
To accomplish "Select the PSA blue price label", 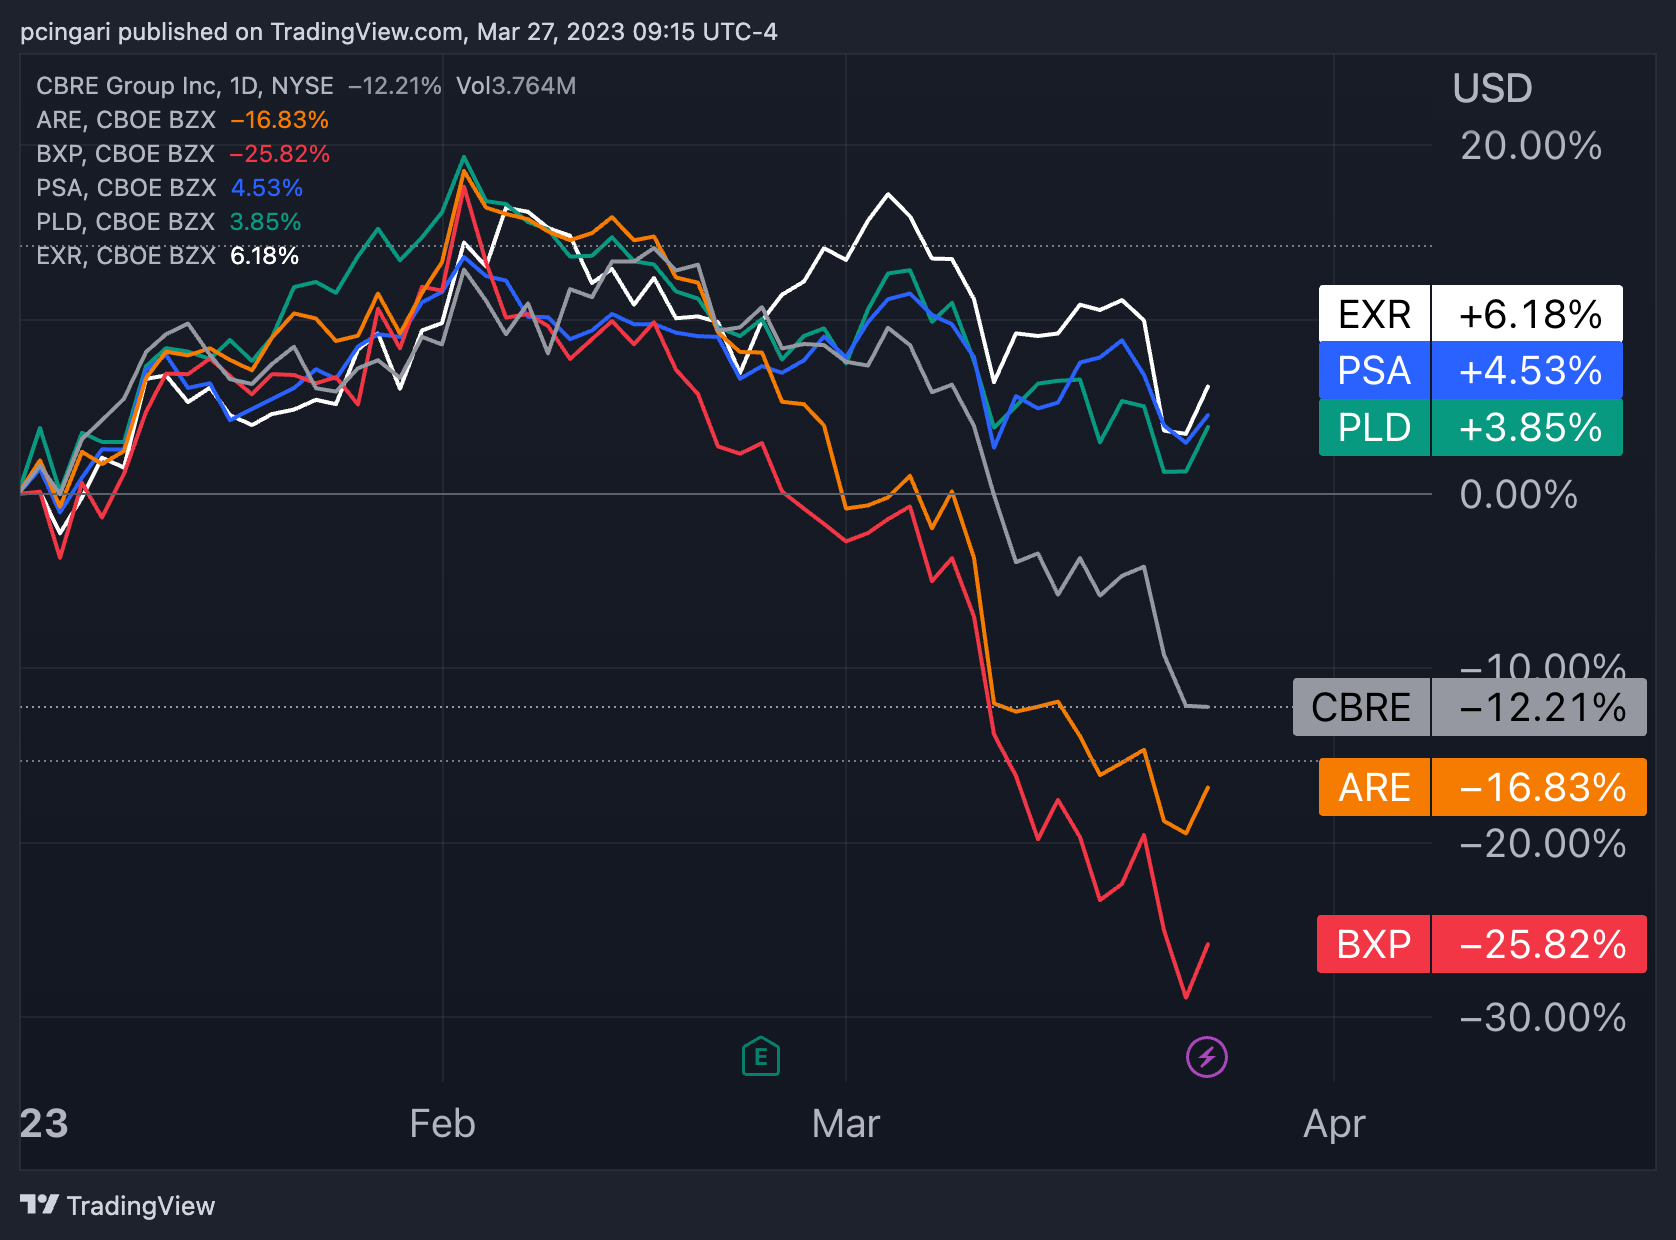I will [1471, 370].
